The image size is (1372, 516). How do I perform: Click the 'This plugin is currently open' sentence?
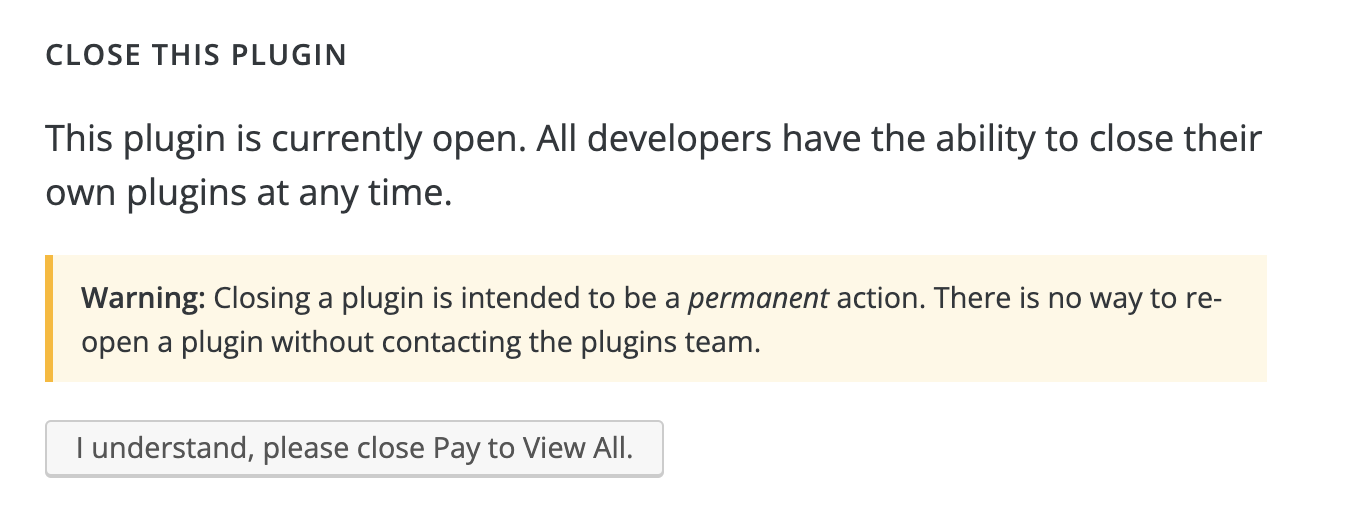pos(285,138)
